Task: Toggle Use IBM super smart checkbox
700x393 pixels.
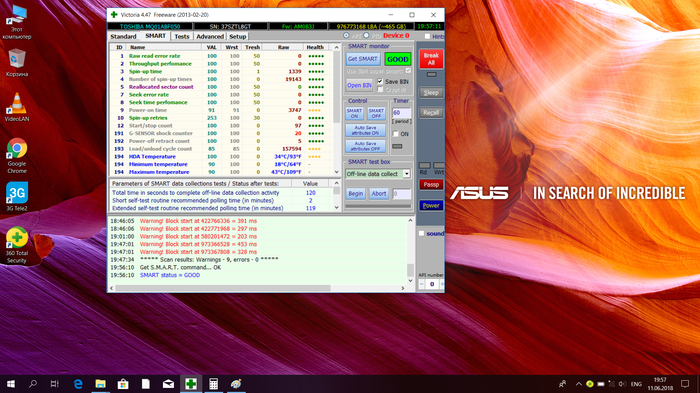Action: pyautogui.click(x=408, y=71)
